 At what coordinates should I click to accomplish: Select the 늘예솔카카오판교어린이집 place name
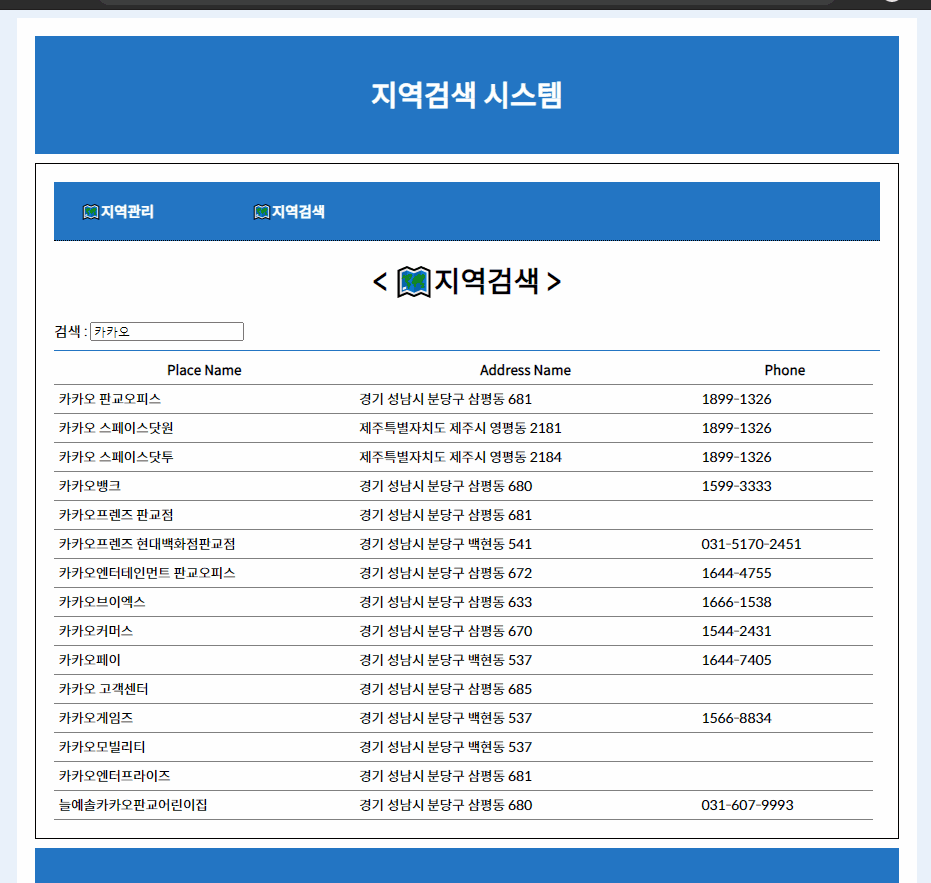pyautogui.click(x=133, y=805)
